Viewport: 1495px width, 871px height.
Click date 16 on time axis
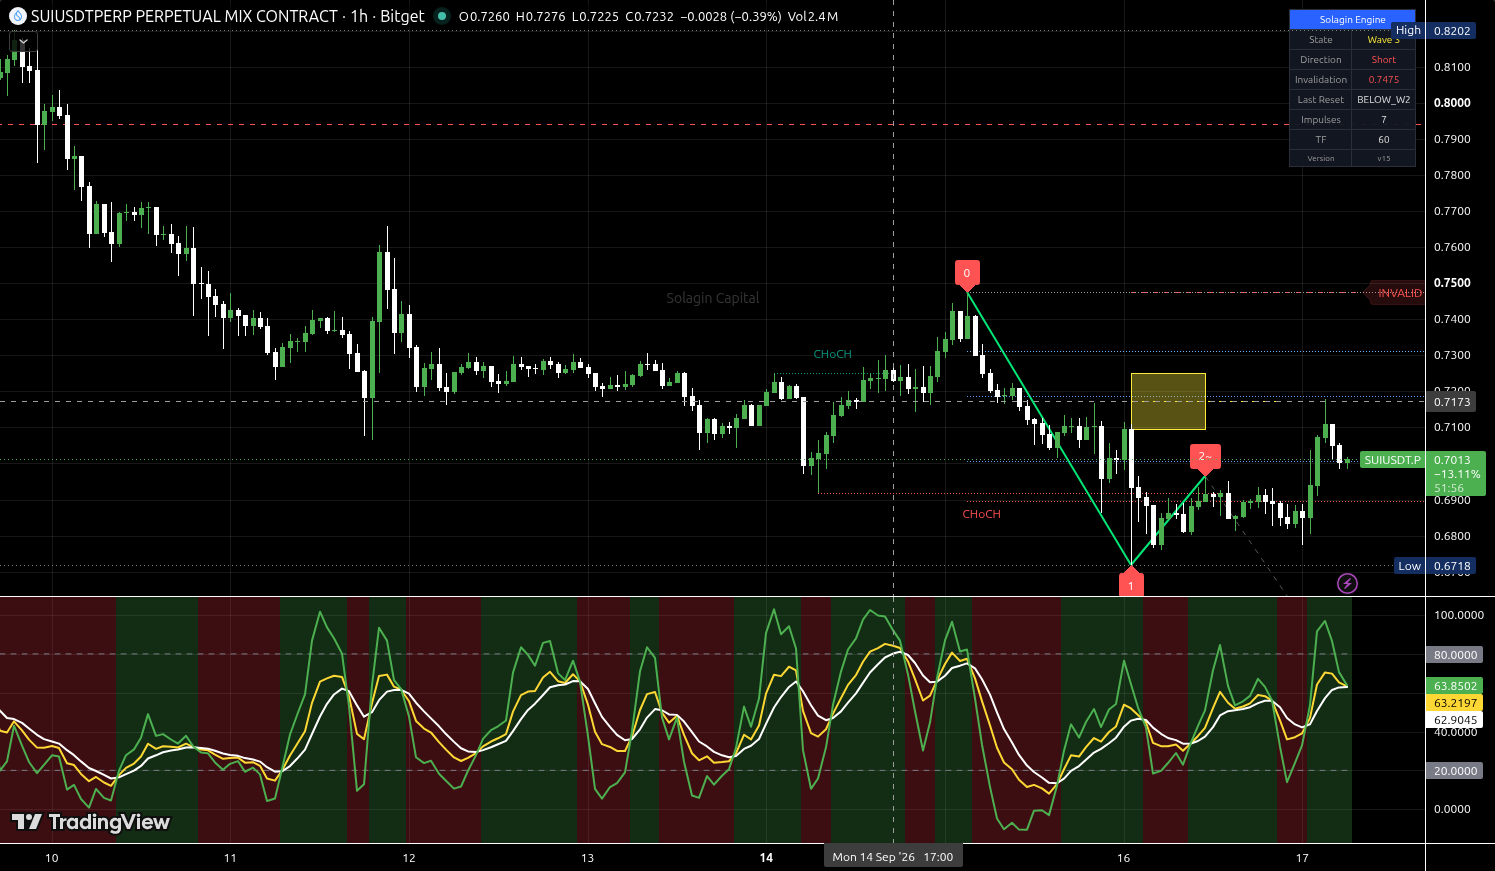click(1123, 858)
